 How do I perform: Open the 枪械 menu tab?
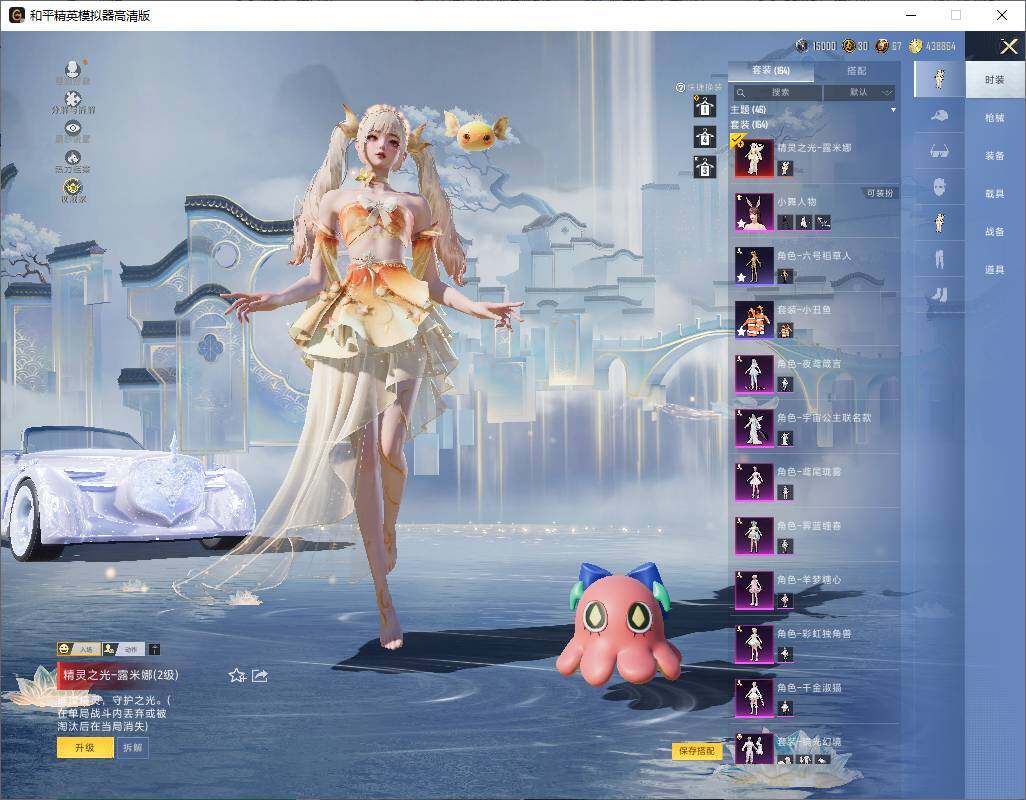point(995,118)
